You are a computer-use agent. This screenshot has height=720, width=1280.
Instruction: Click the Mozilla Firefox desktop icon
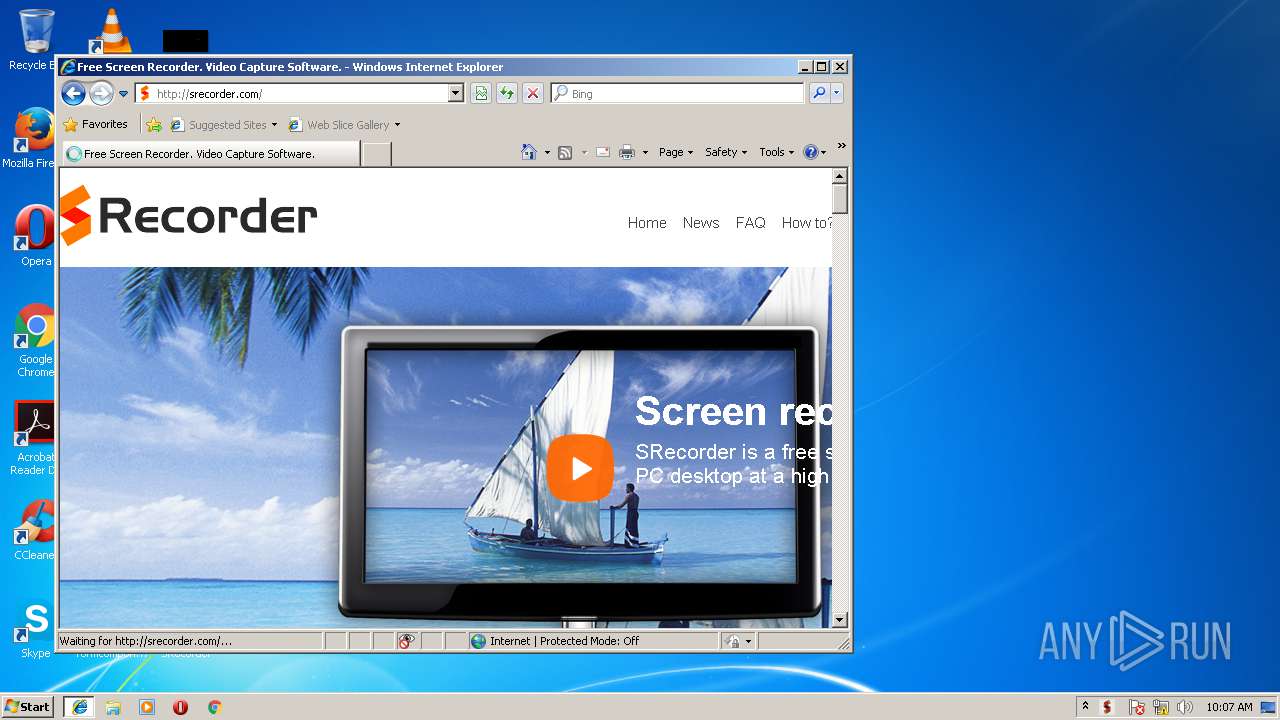[x=35, y=138]
